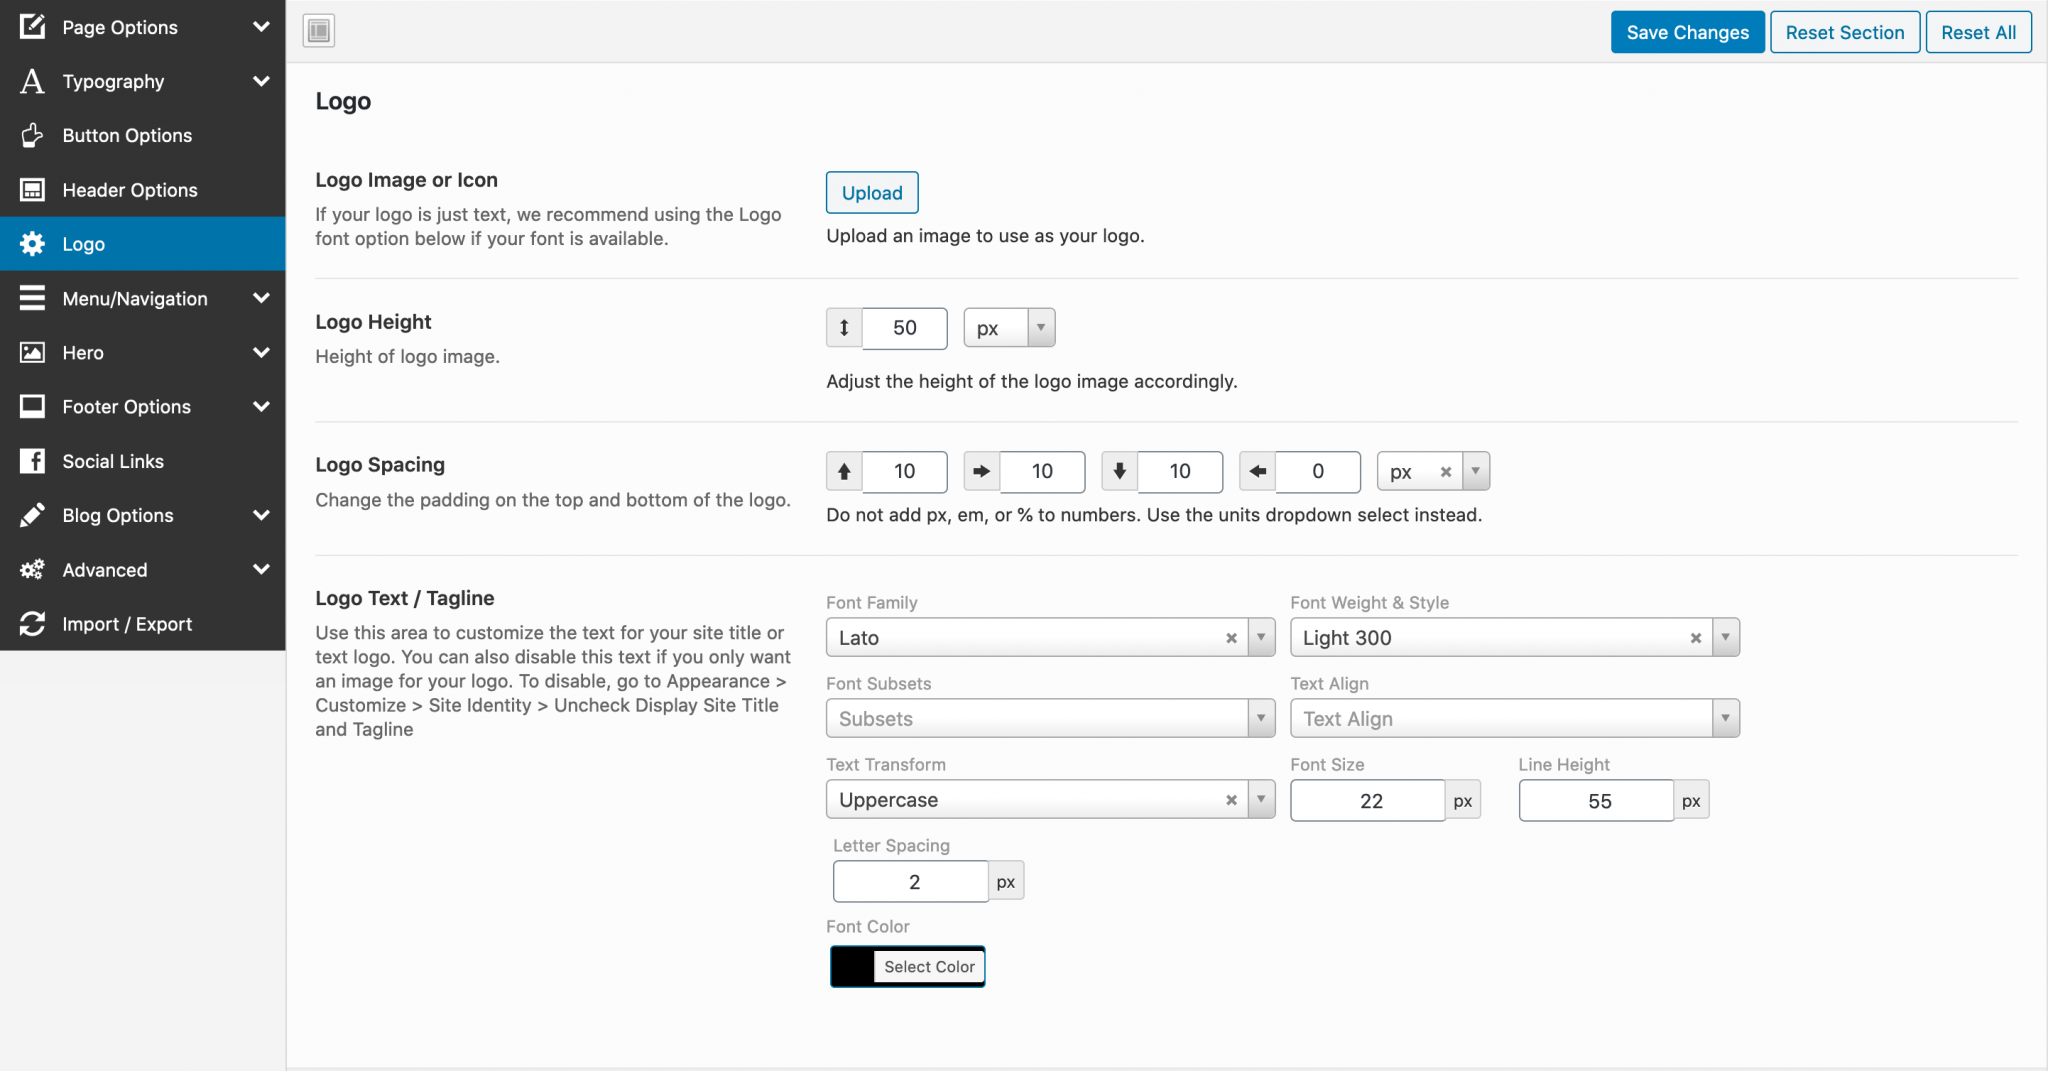Open the Logo Spacing units dropdown
The width and height of the screenshot is (2048, 1071).
[1433, 471]
